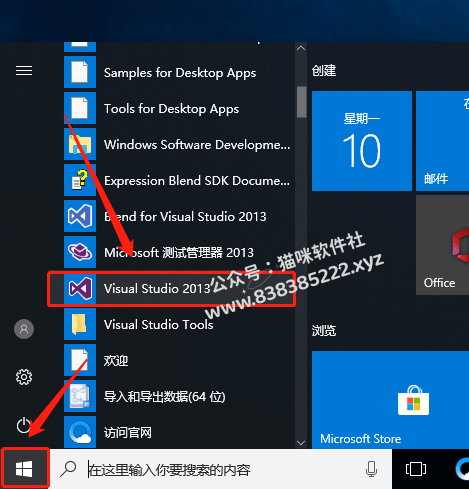469x489 pixels.
Task: Open the Visual Studio Tools folder
Action: click(179, 325)
